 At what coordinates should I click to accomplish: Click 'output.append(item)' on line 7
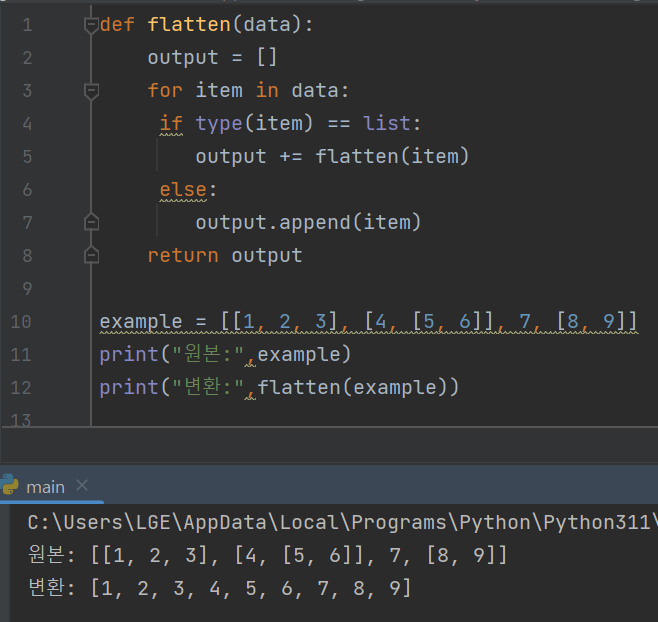(x=308, y=222)
